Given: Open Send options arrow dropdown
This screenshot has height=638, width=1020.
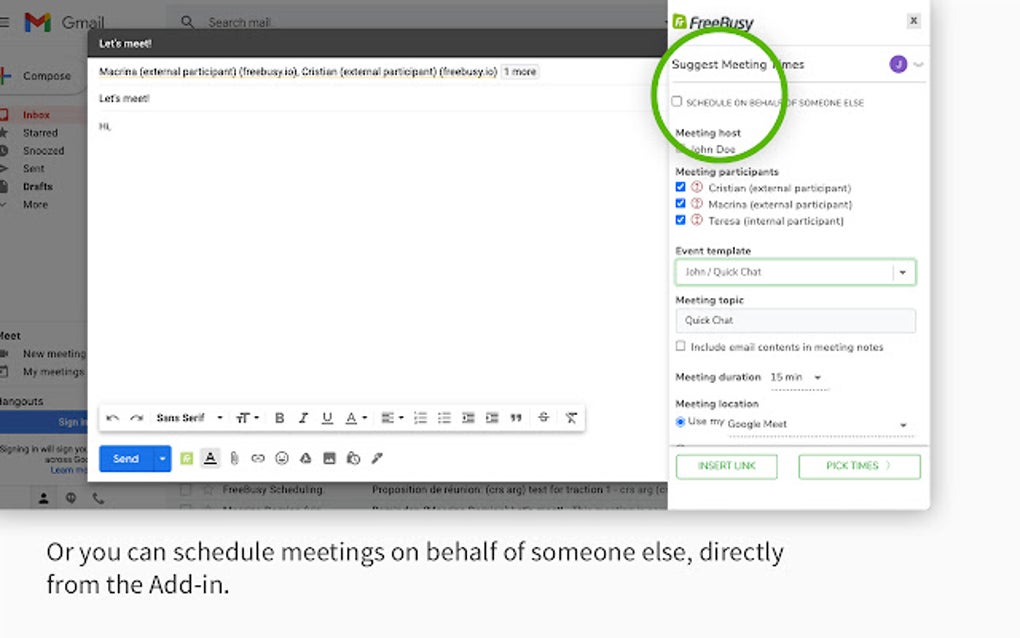Looking at the screenshot, I should tap(162, 459).
